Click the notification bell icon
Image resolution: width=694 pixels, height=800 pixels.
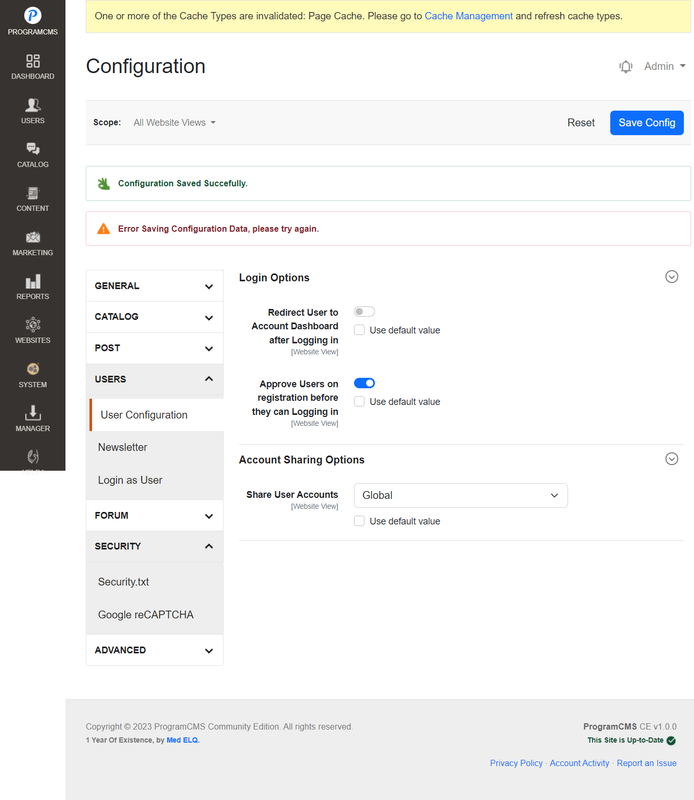pyautogui.click(x=626, y=66)
